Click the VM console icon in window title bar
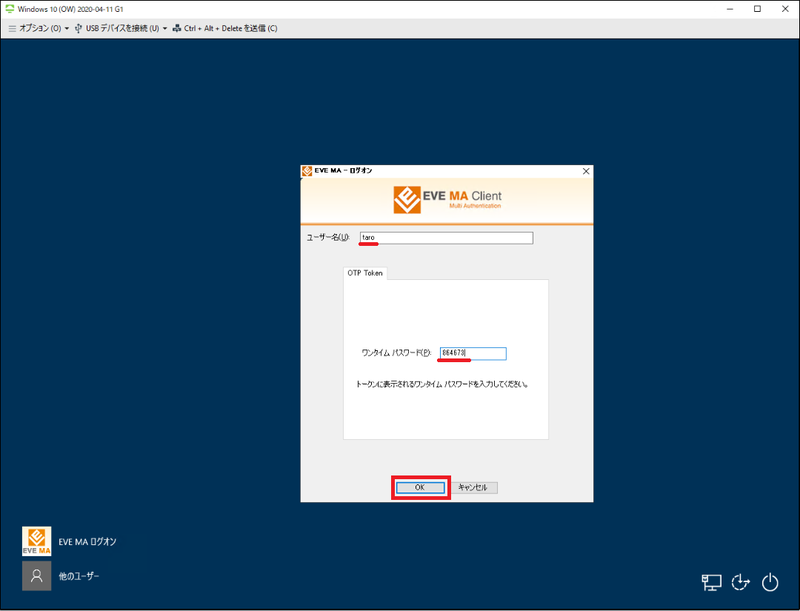This screenshot has width=800, height=611. coord(10,9)
